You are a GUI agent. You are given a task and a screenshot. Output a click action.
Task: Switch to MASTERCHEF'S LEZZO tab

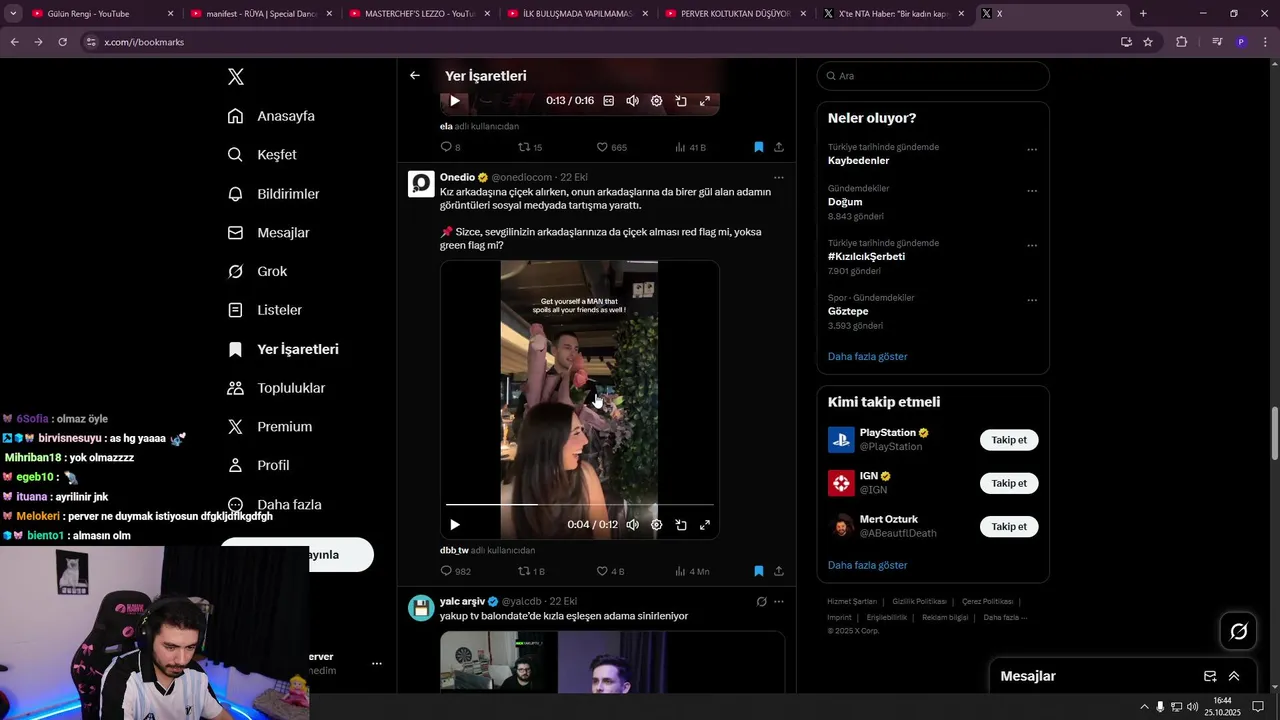click(418, 14)
